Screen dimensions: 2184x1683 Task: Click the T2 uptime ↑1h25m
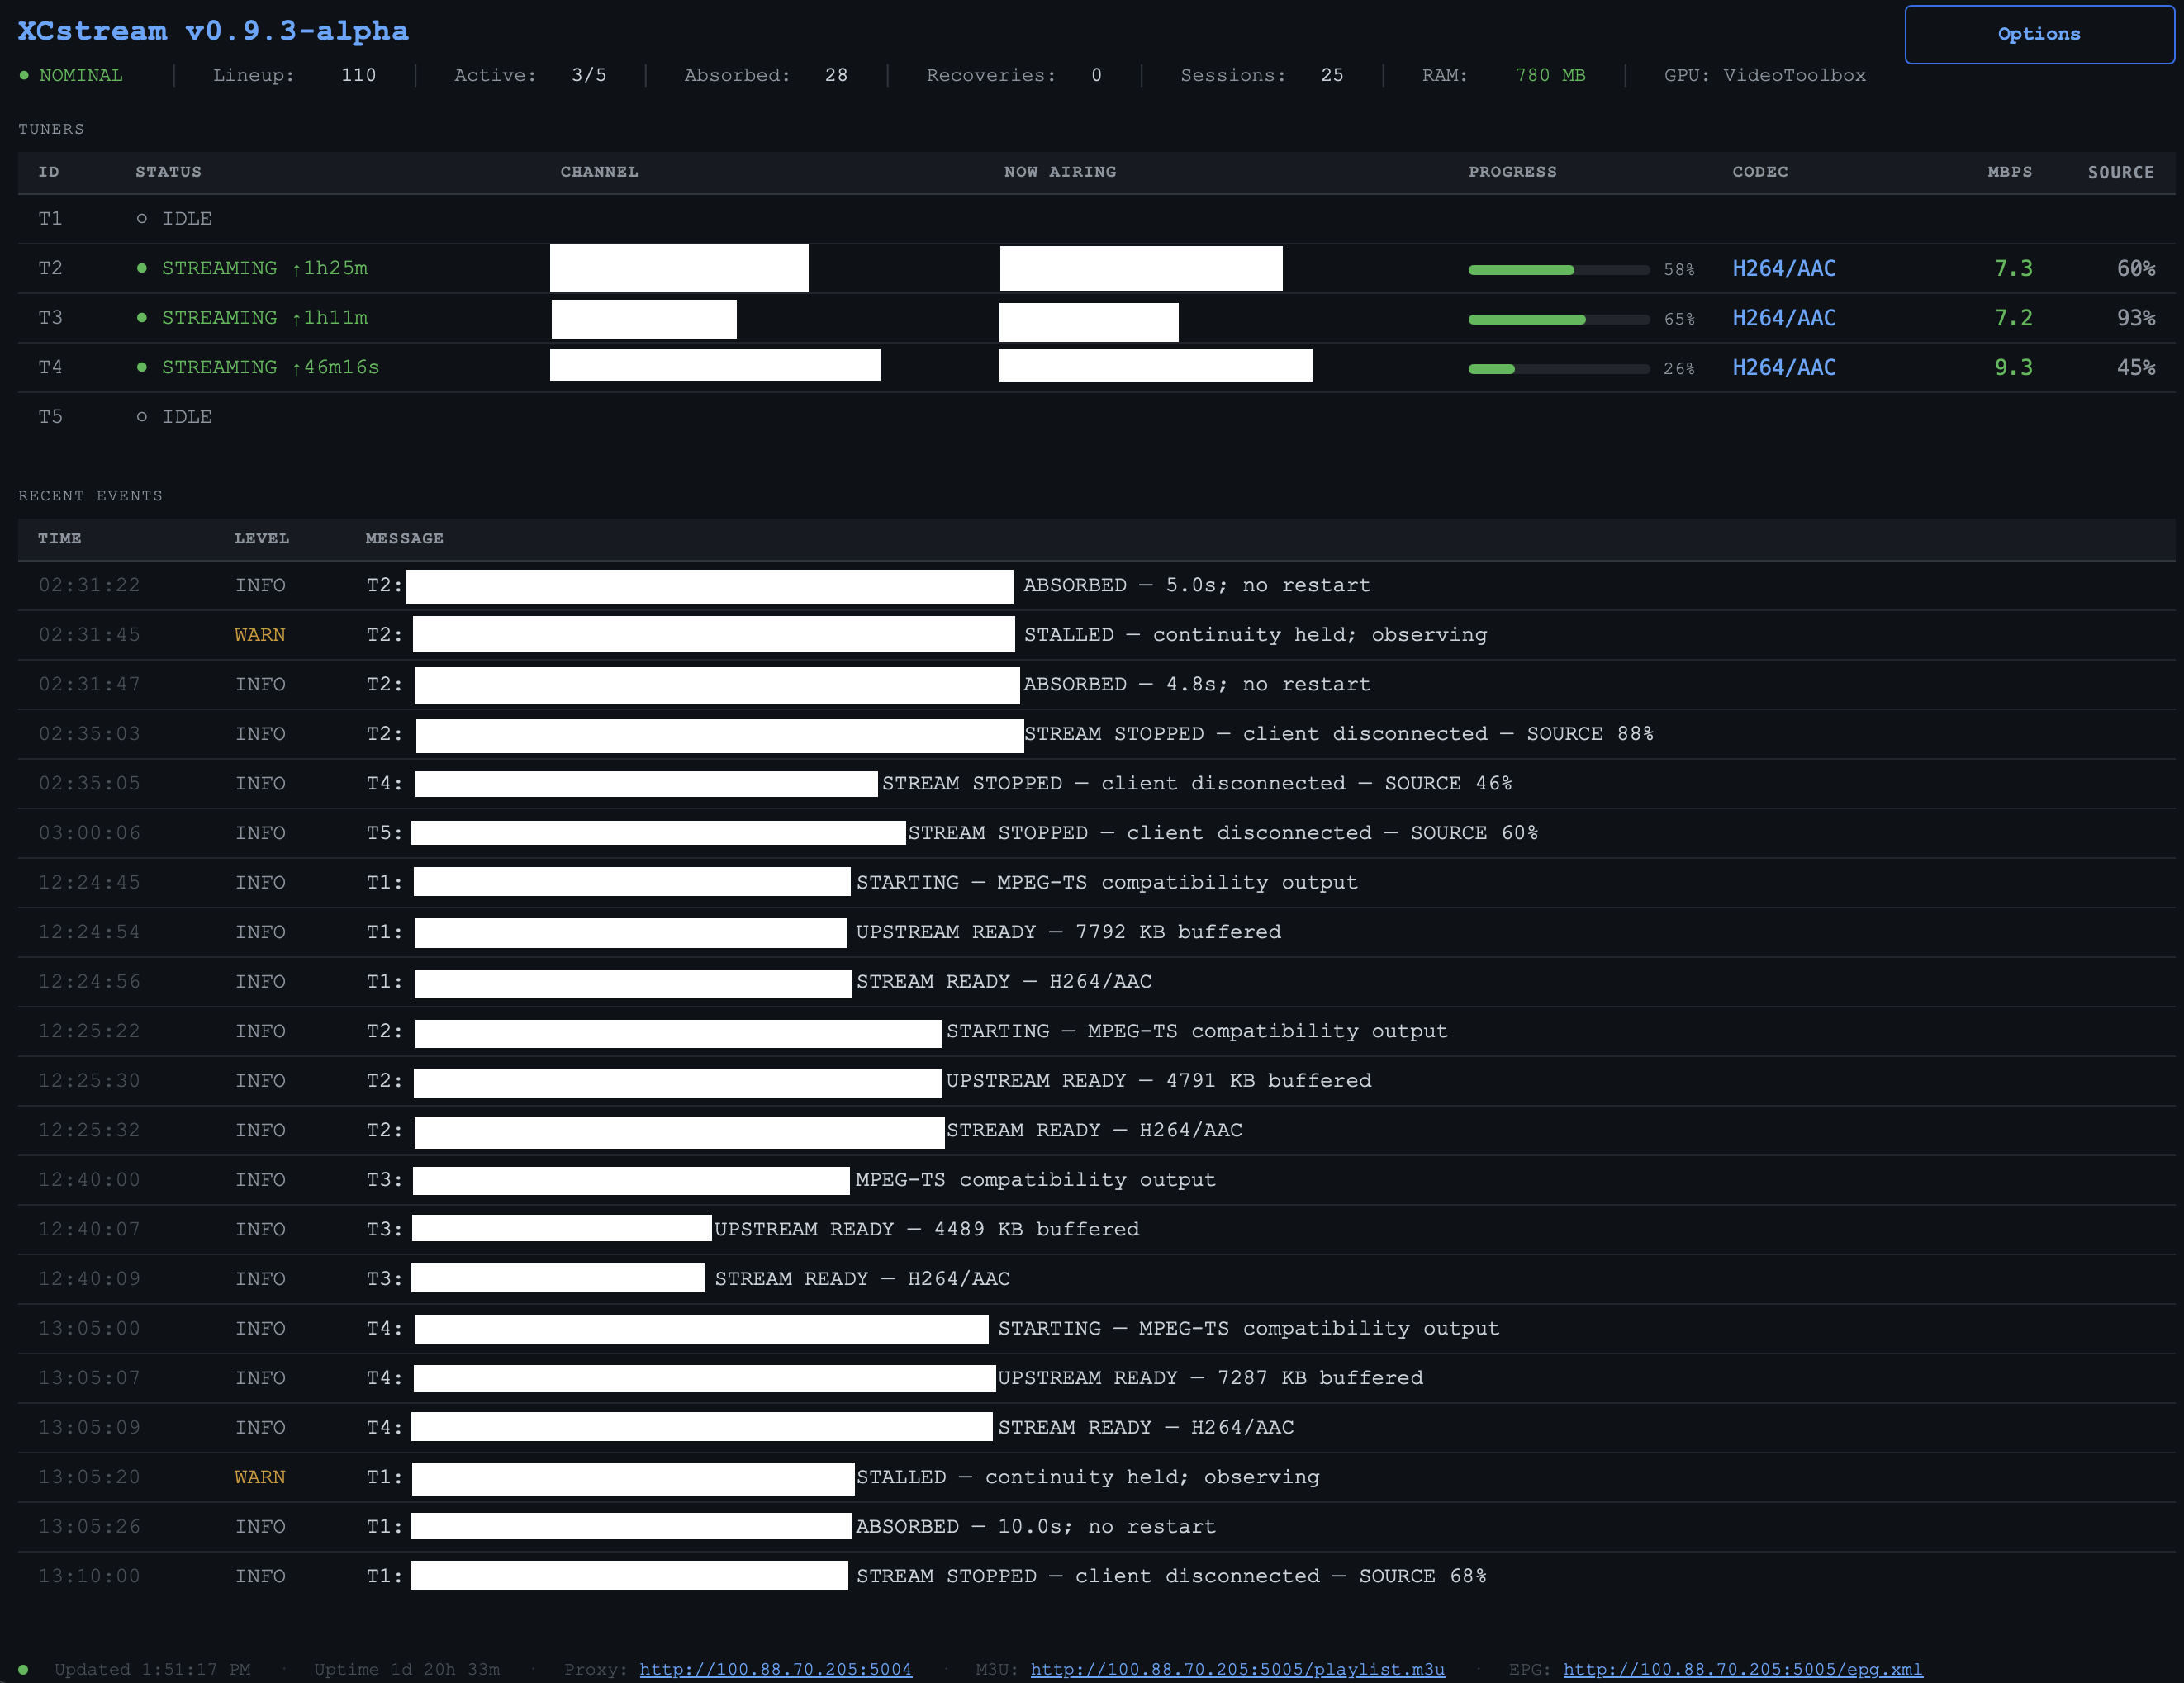[329, 268]
